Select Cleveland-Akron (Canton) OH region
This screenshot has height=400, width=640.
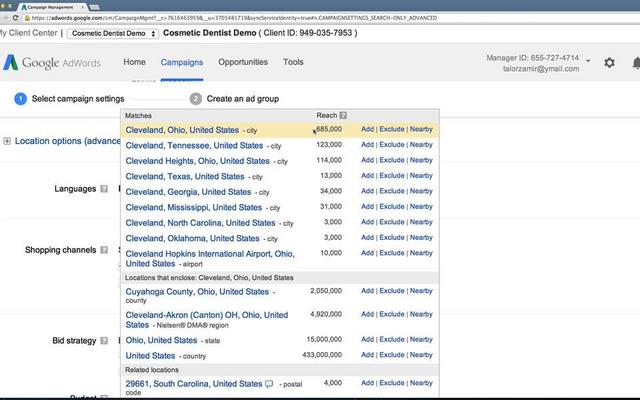coord(207,320)
